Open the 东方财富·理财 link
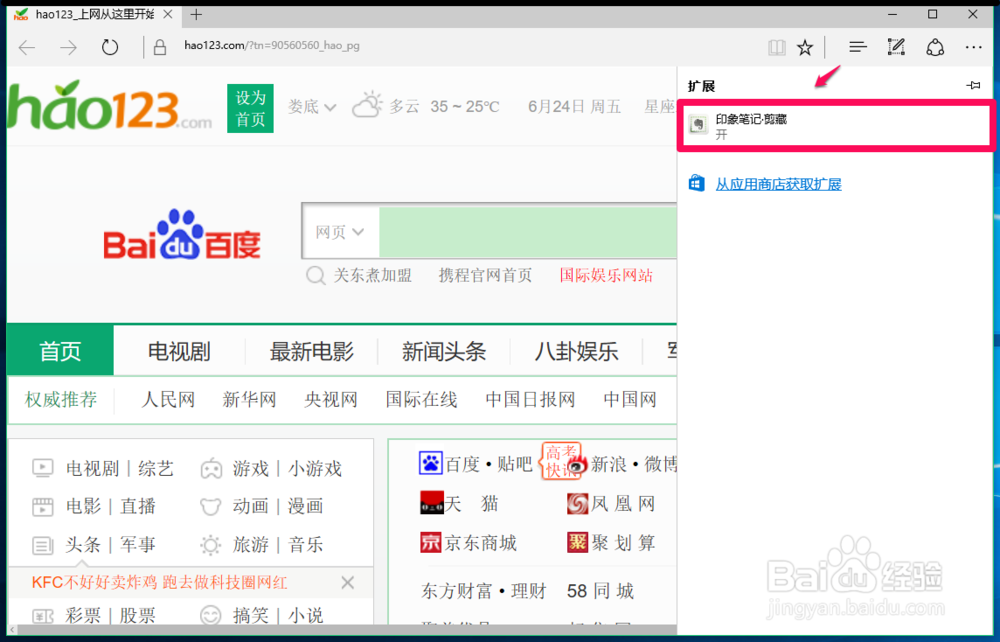Viewport: 1000px width, 642px height. (483, 591)
